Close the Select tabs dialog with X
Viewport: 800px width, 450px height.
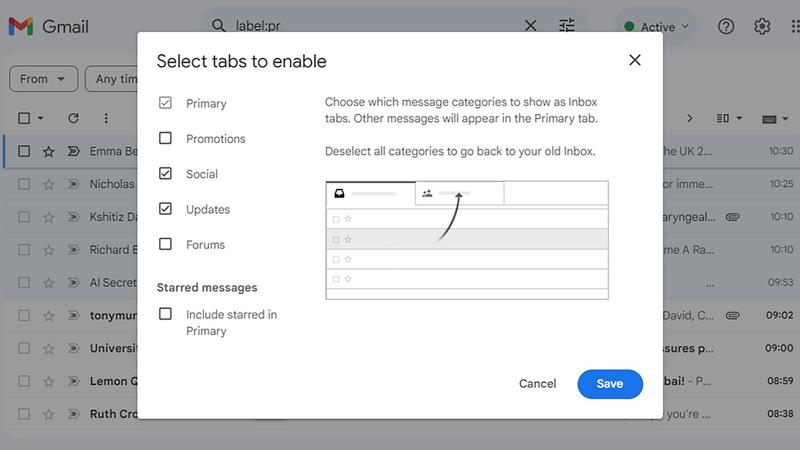(x=634, y=60)
